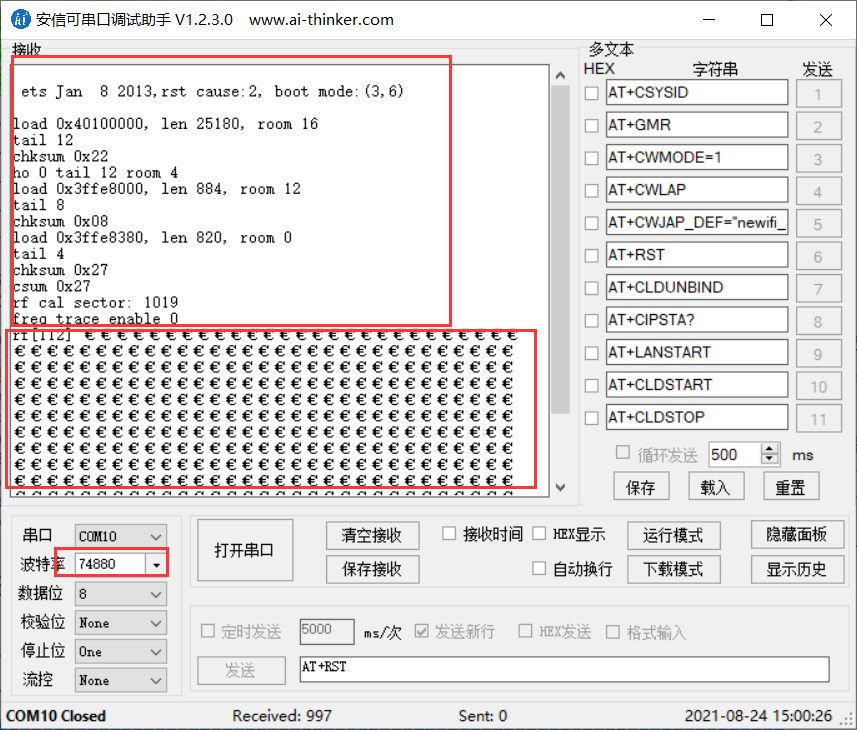Switch module to 下载模式 download mode
The image size is (857, 730).
click(673, 568)
